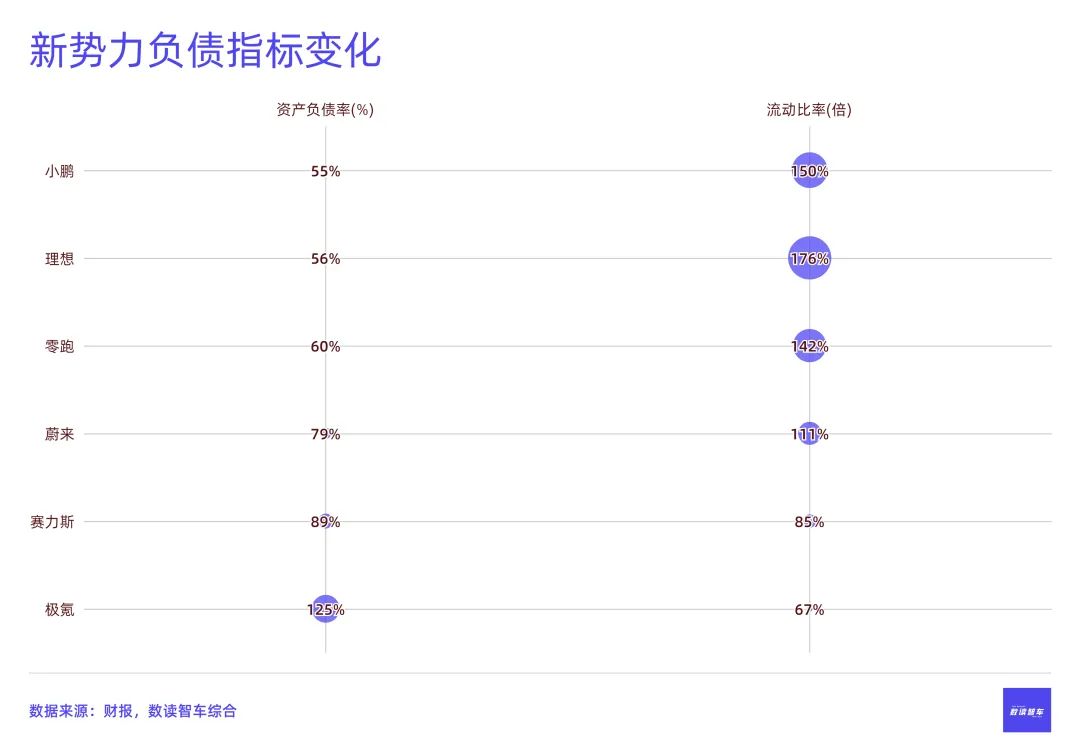Click the 176% bubble for 理想

(809, 259)
